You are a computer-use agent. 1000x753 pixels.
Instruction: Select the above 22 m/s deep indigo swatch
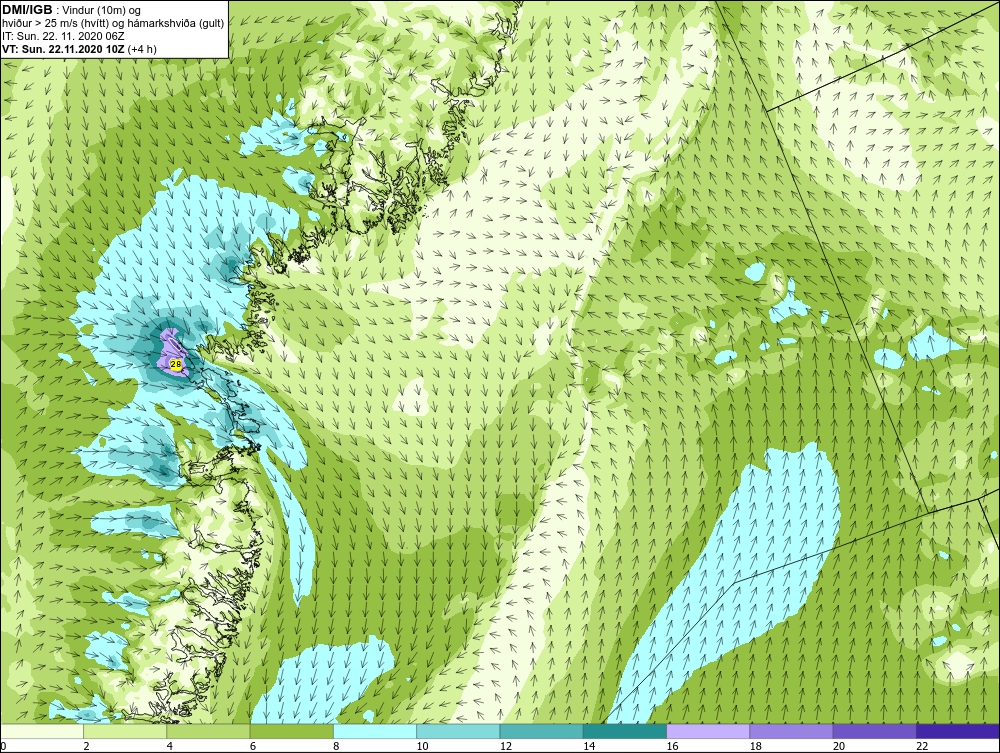[x=958, y=731]
